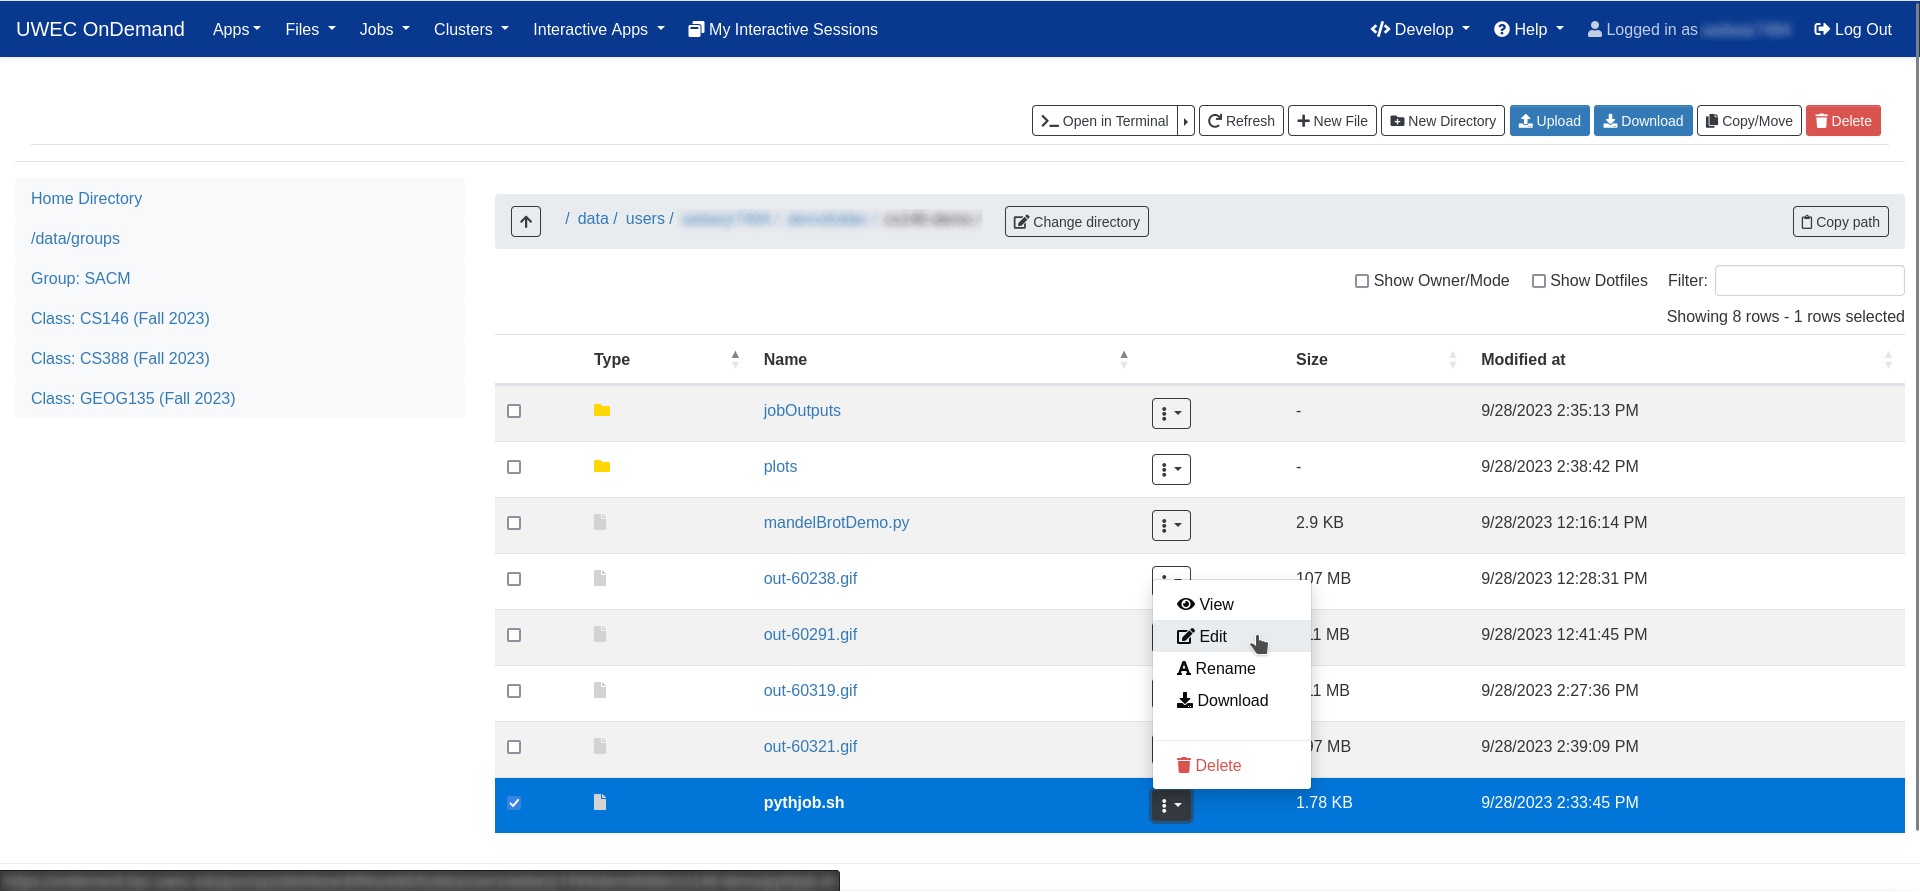Sort the table by Name column

click(785, 360)
